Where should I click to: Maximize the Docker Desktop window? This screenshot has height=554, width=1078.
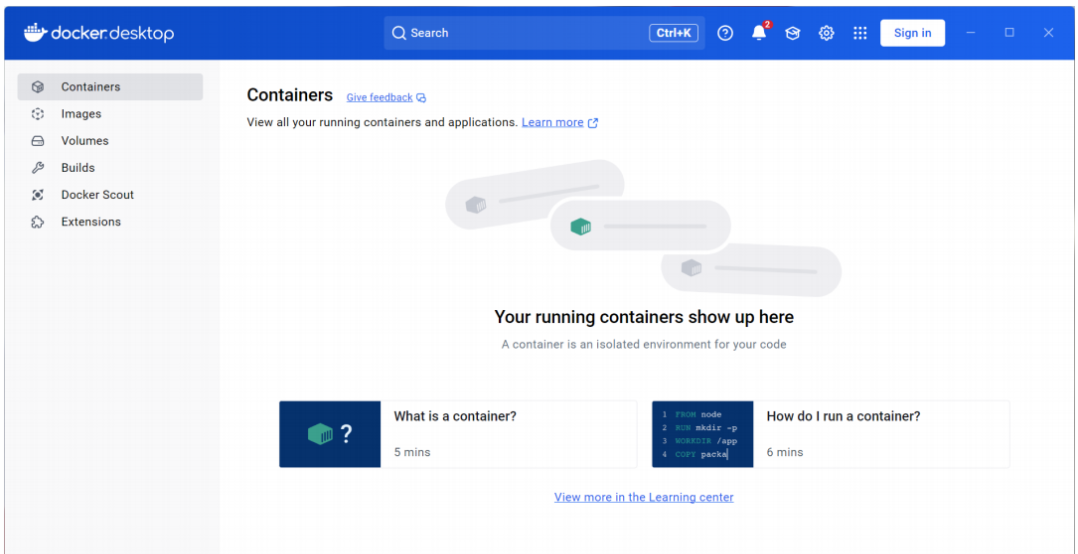tap(1009, 32)
